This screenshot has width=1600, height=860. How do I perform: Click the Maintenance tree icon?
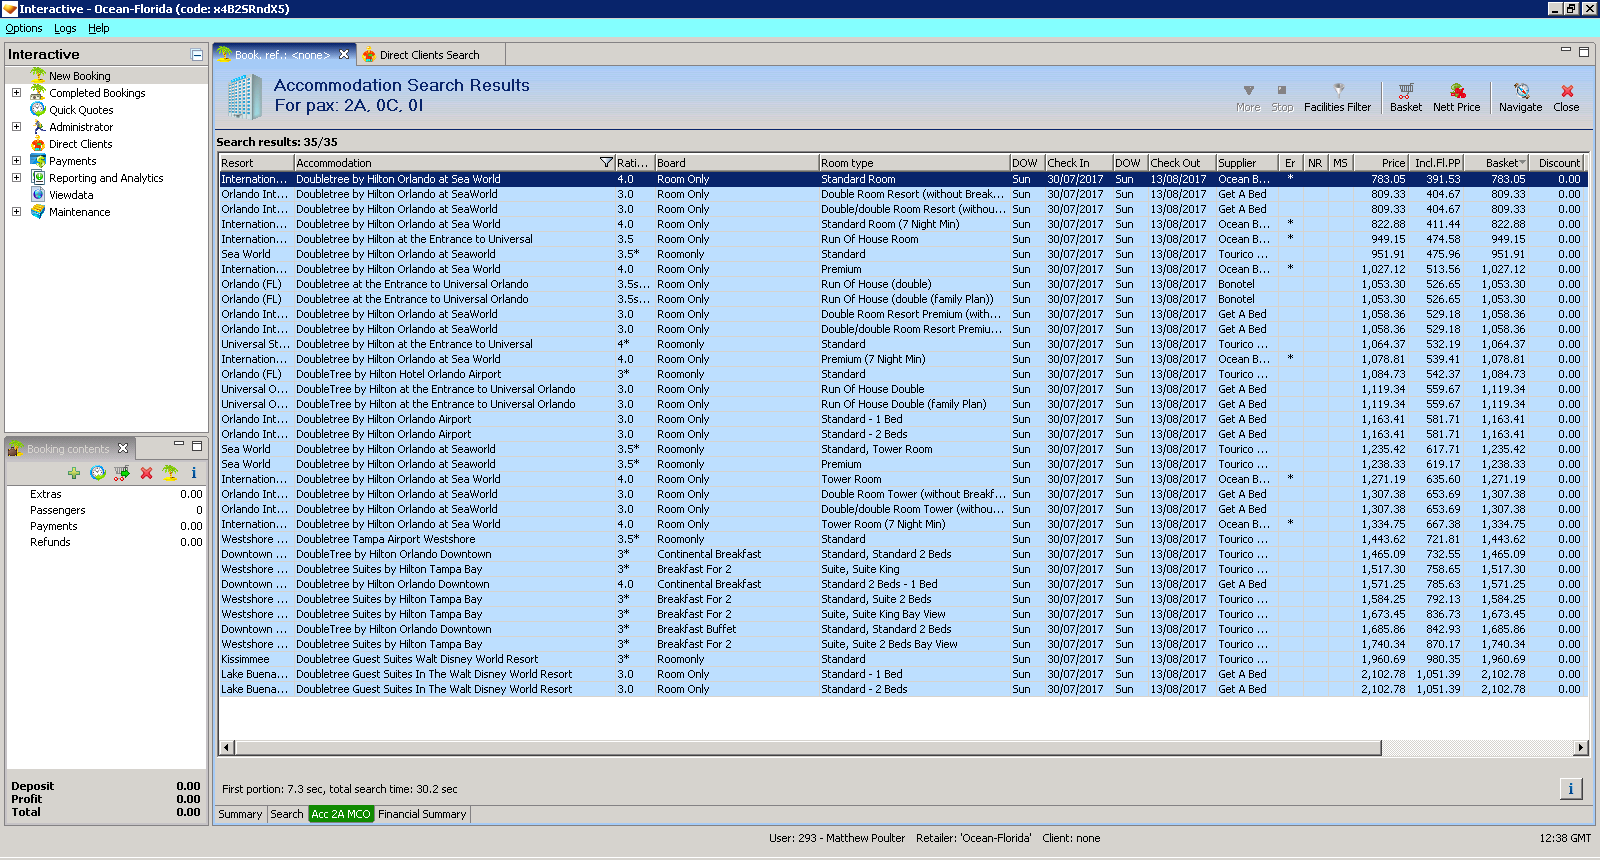coord(38,212)
